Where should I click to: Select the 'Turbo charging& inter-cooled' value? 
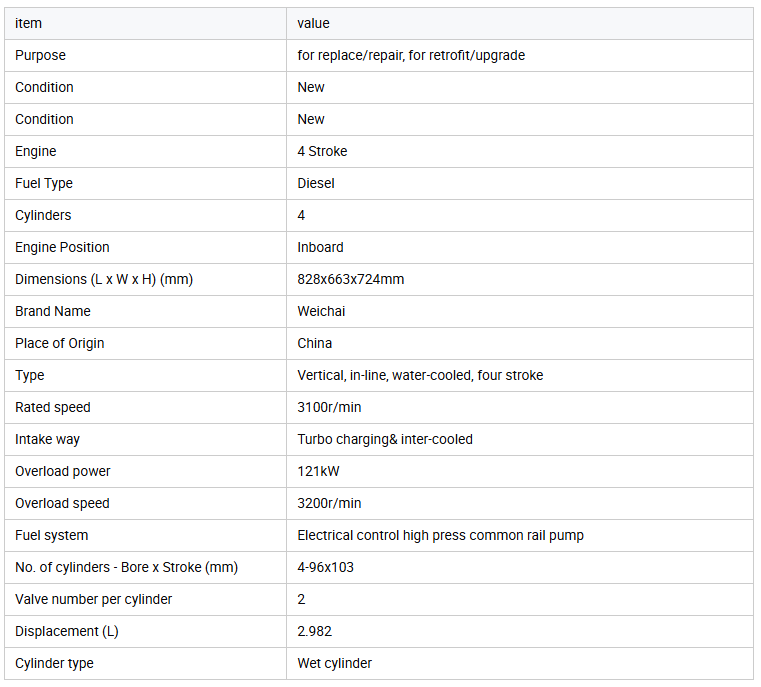click(385, 439)
